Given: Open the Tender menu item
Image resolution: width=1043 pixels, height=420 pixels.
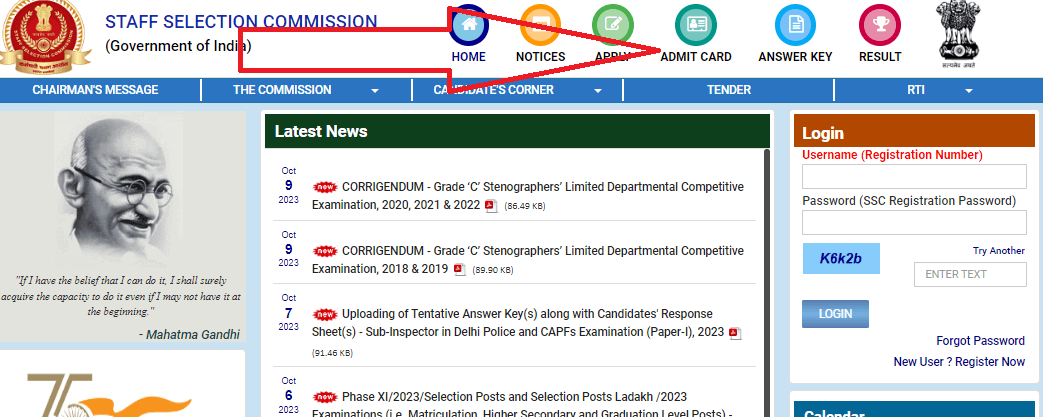Looking at the screenshot, I should 728,90.
